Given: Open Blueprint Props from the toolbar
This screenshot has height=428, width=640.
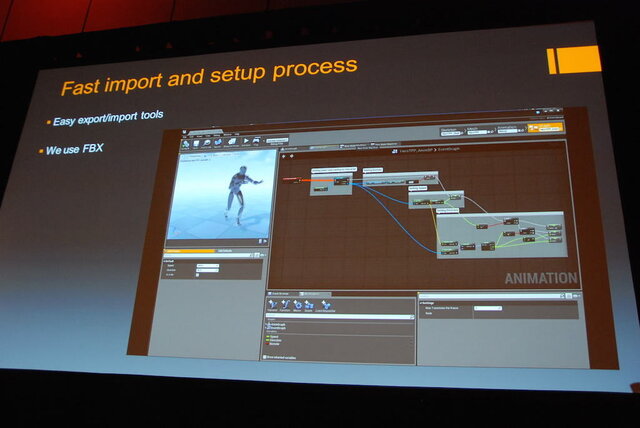Looking at the screenshot, I should [x=232, y=142].
